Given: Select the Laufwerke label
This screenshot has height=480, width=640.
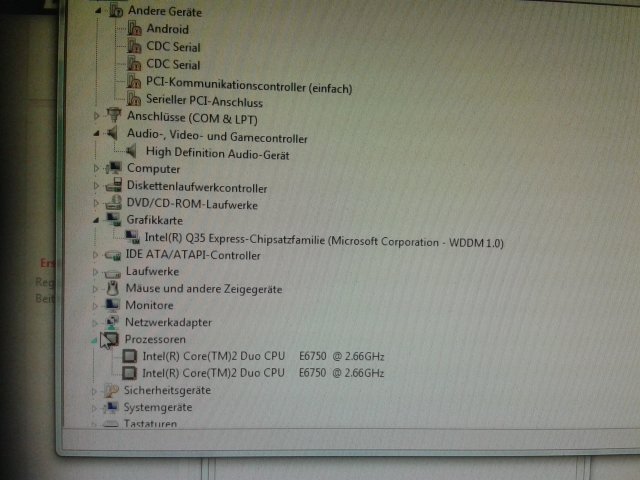Looking at the screenshot, I should tap(152, 271).
